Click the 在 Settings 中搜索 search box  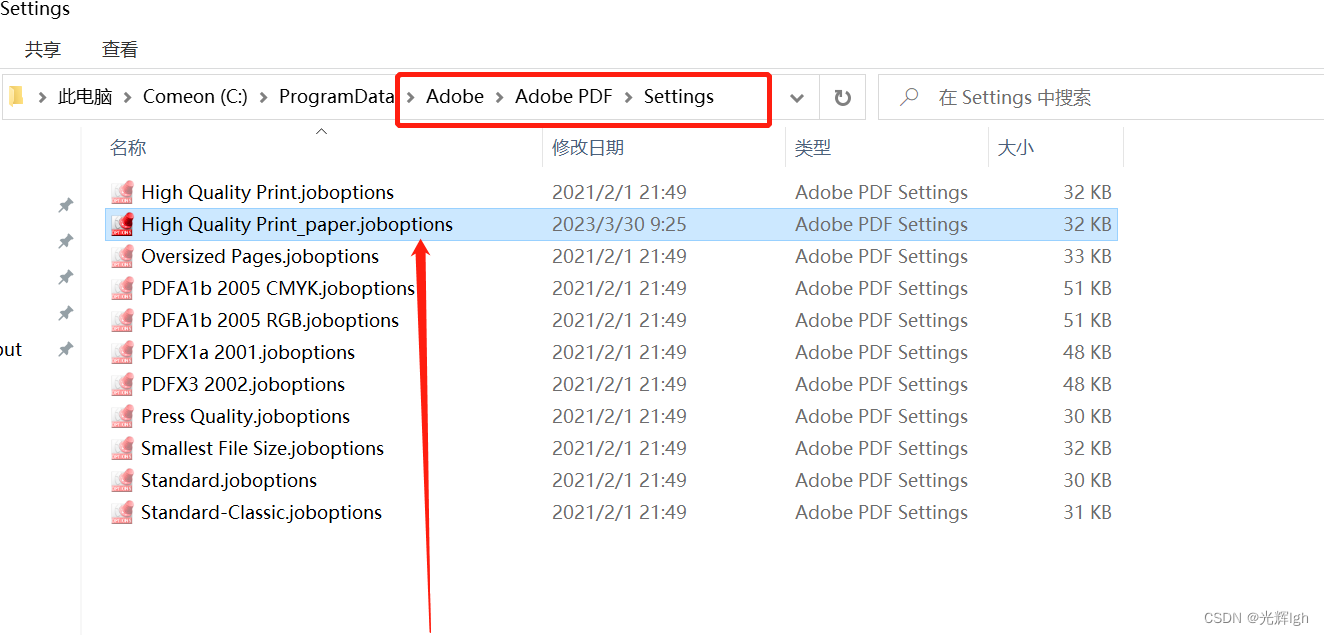1100,97
